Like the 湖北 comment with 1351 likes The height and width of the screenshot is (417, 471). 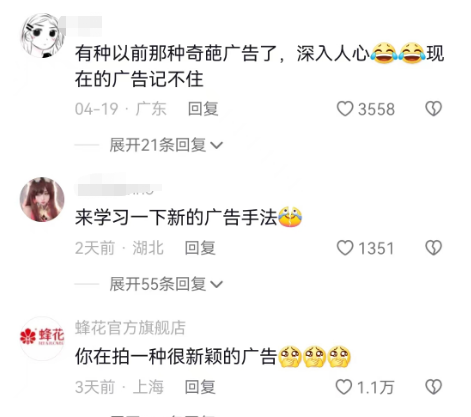(345, 248)
